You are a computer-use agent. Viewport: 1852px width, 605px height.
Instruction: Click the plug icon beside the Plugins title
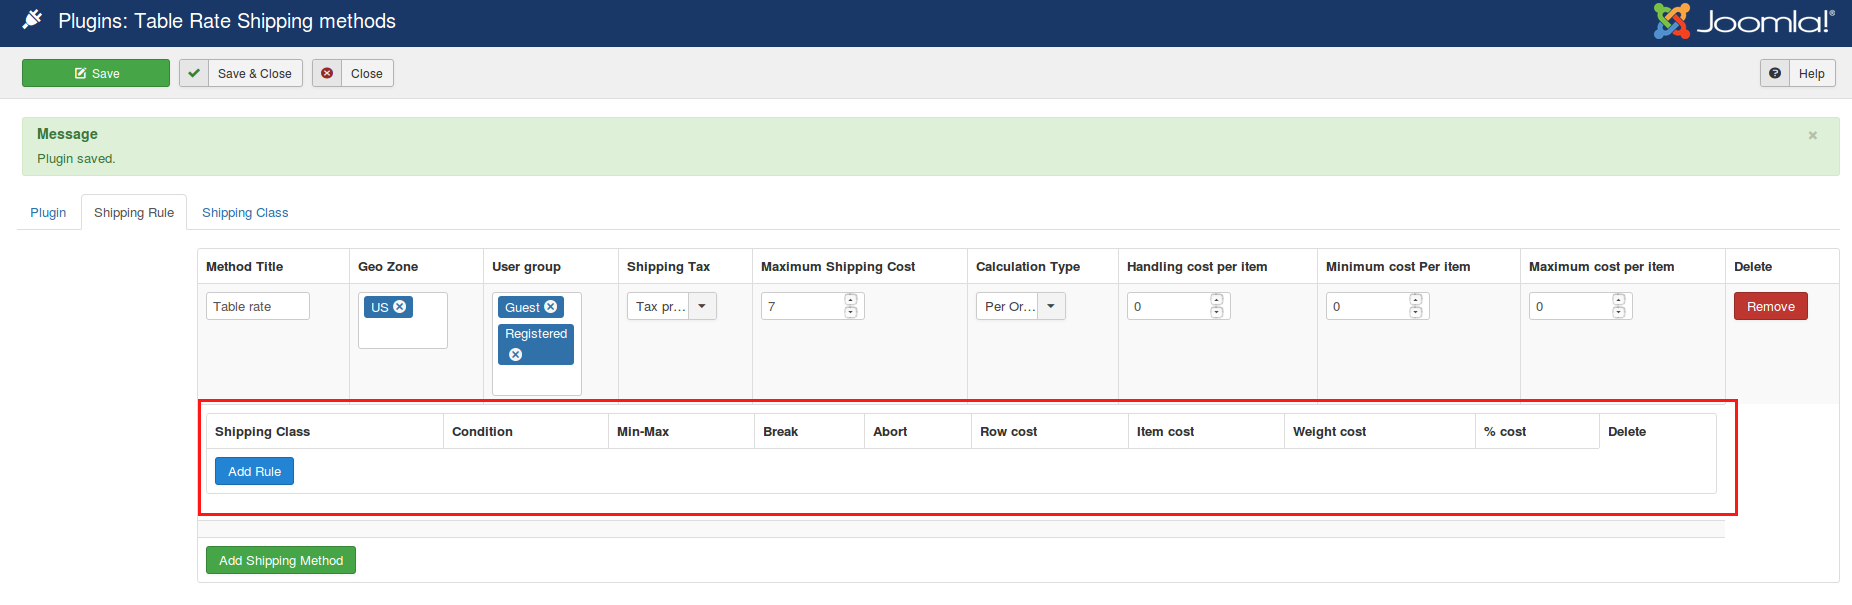point(33,19)
